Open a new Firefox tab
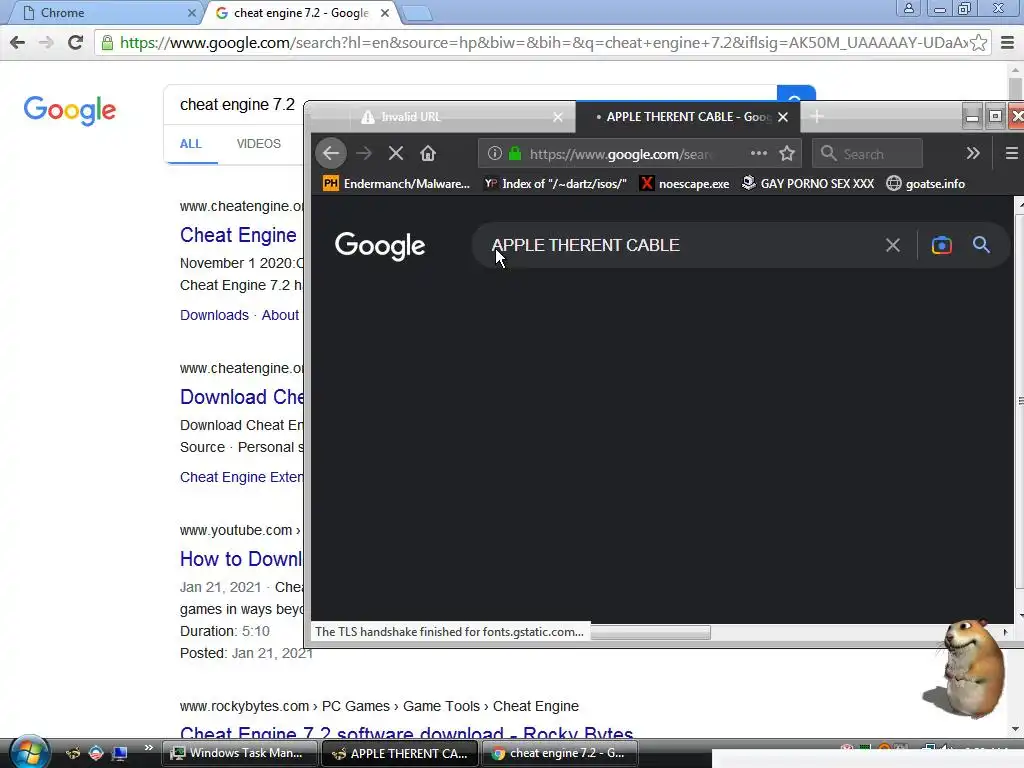Viewport: 1024px width, 768px height. pos(816,117)
